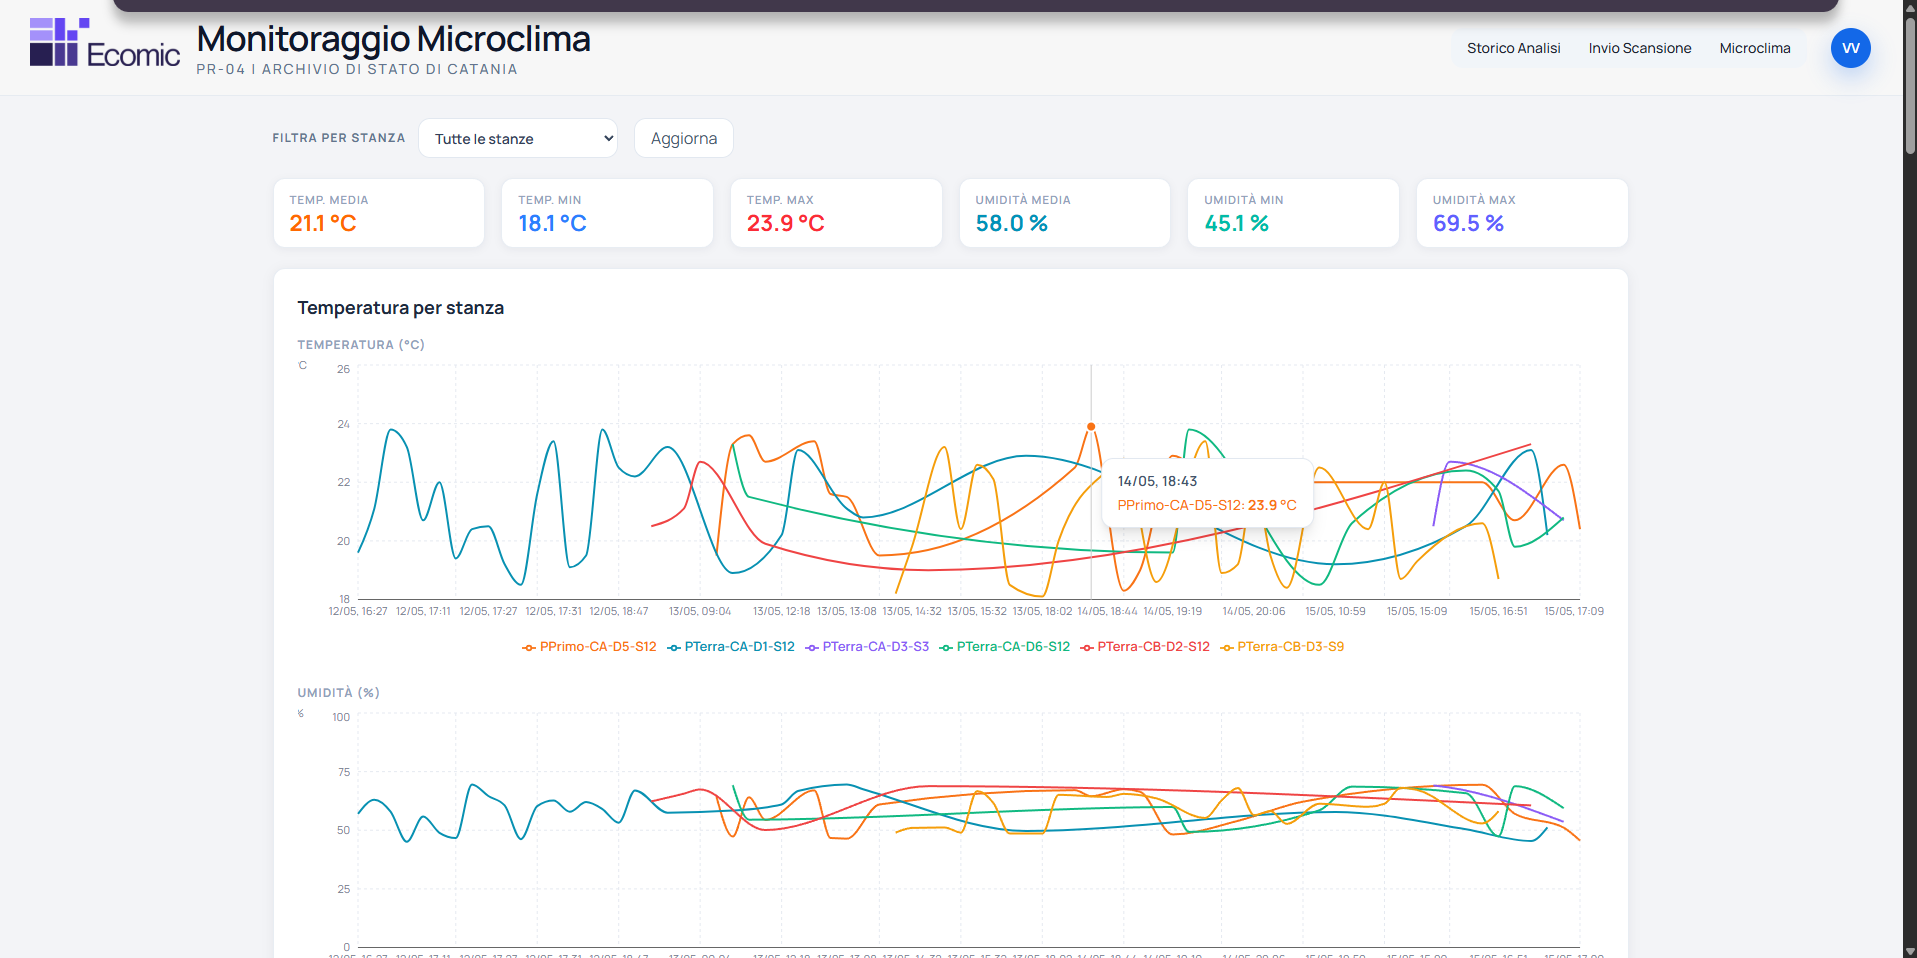This screenshot has height=958, width=1917.
Task: Open the Storico Analisi menu item
Action: pyautogui.click(x=1513, y=48)
